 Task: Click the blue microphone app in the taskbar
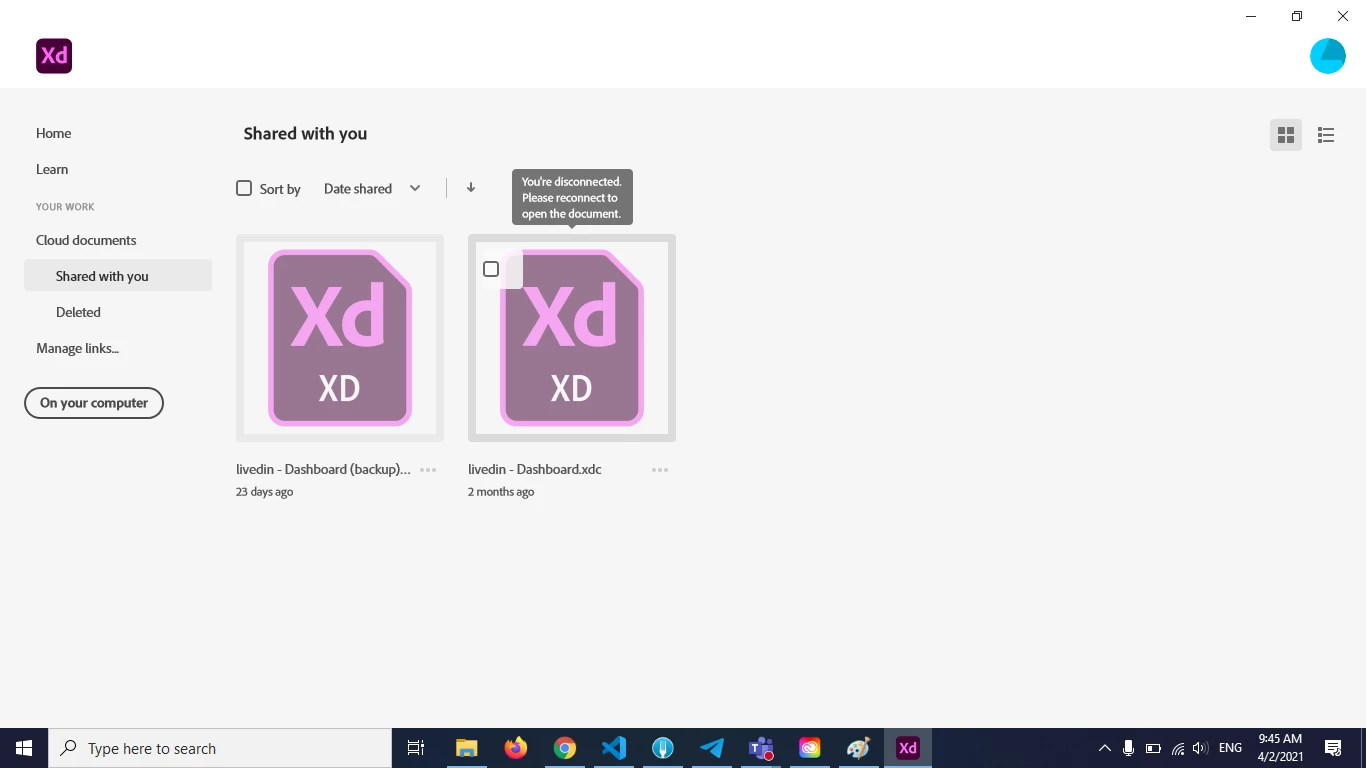(663, 748)
